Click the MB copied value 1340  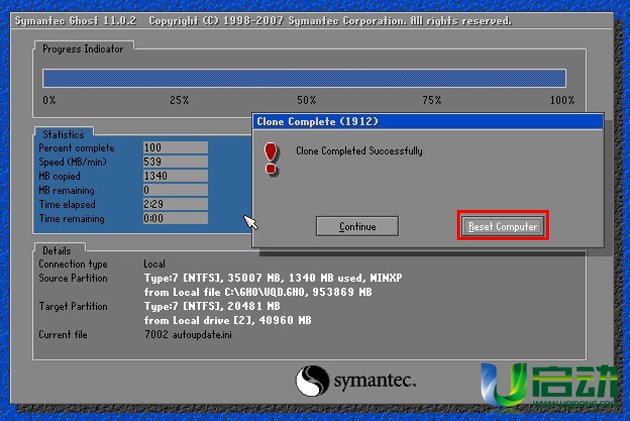pos(174,175)
